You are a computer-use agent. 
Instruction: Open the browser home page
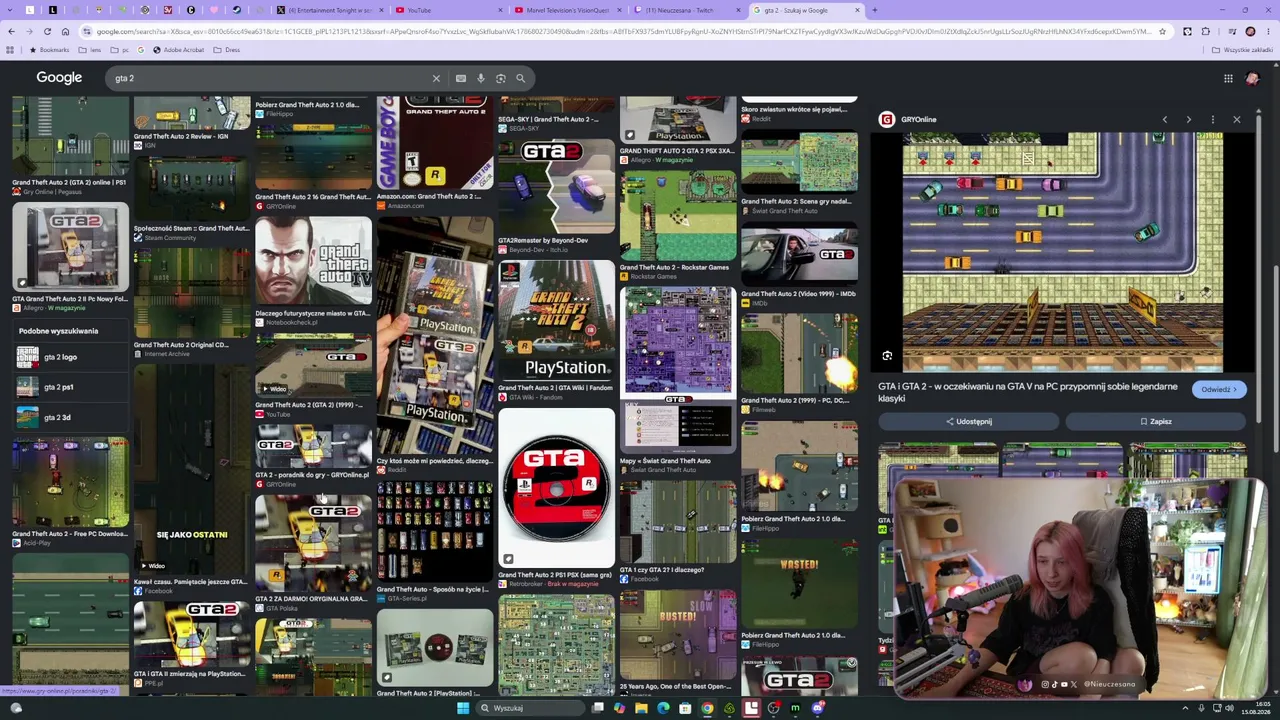tap(65, 31)
